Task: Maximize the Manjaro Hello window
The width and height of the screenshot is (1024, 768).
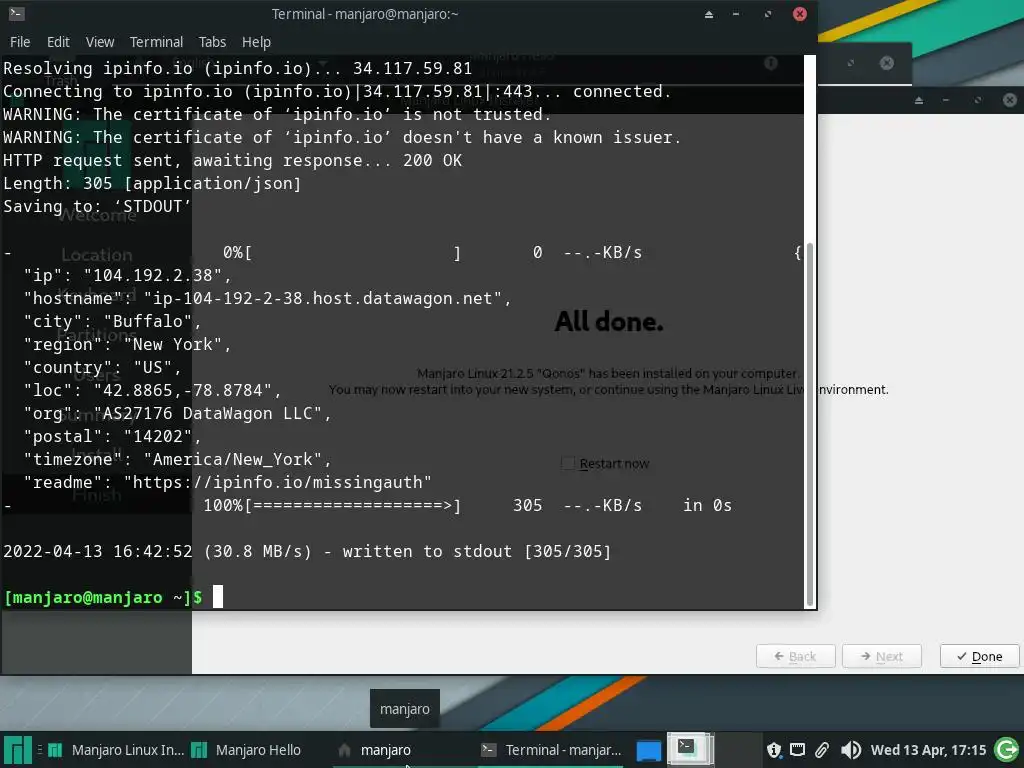Action: (x=851, y=63)
